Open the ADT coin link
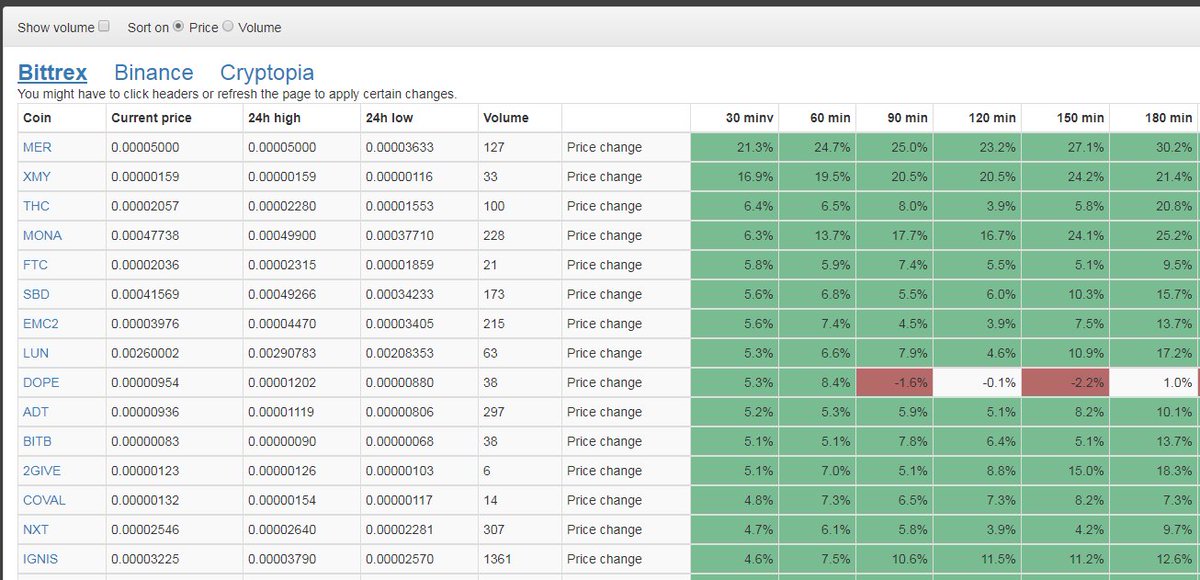This screenshot has width=1200, height=580. 35,412
